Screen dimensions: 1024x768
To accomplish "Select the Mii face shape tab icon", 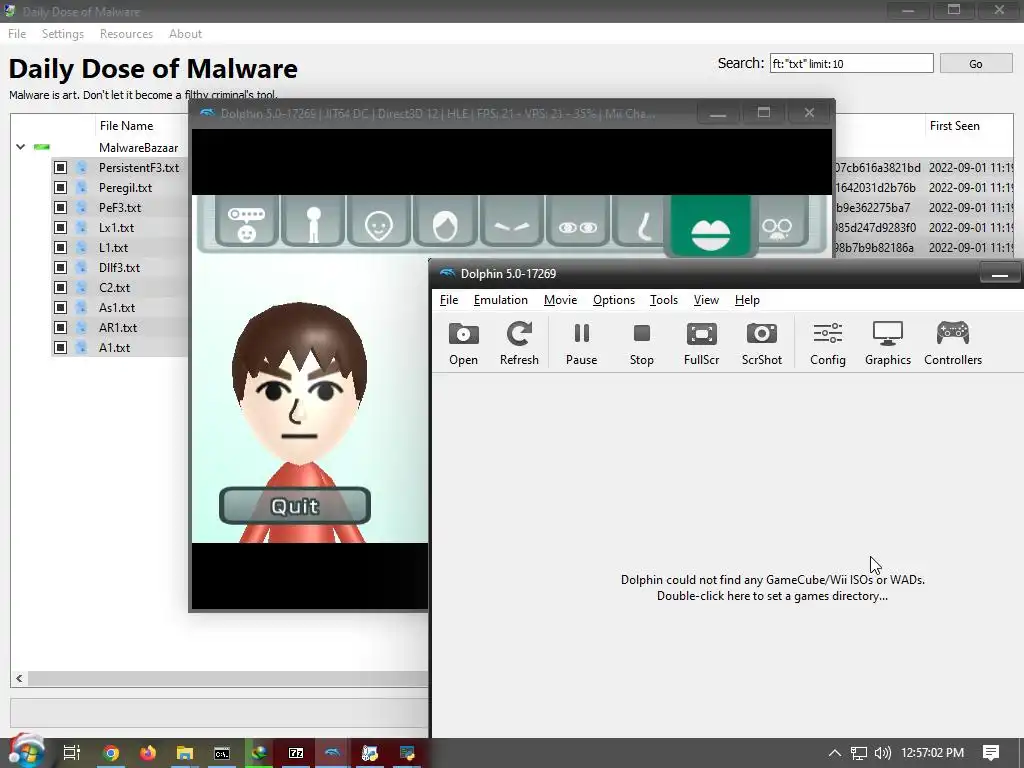I will [x=379, y=222].
